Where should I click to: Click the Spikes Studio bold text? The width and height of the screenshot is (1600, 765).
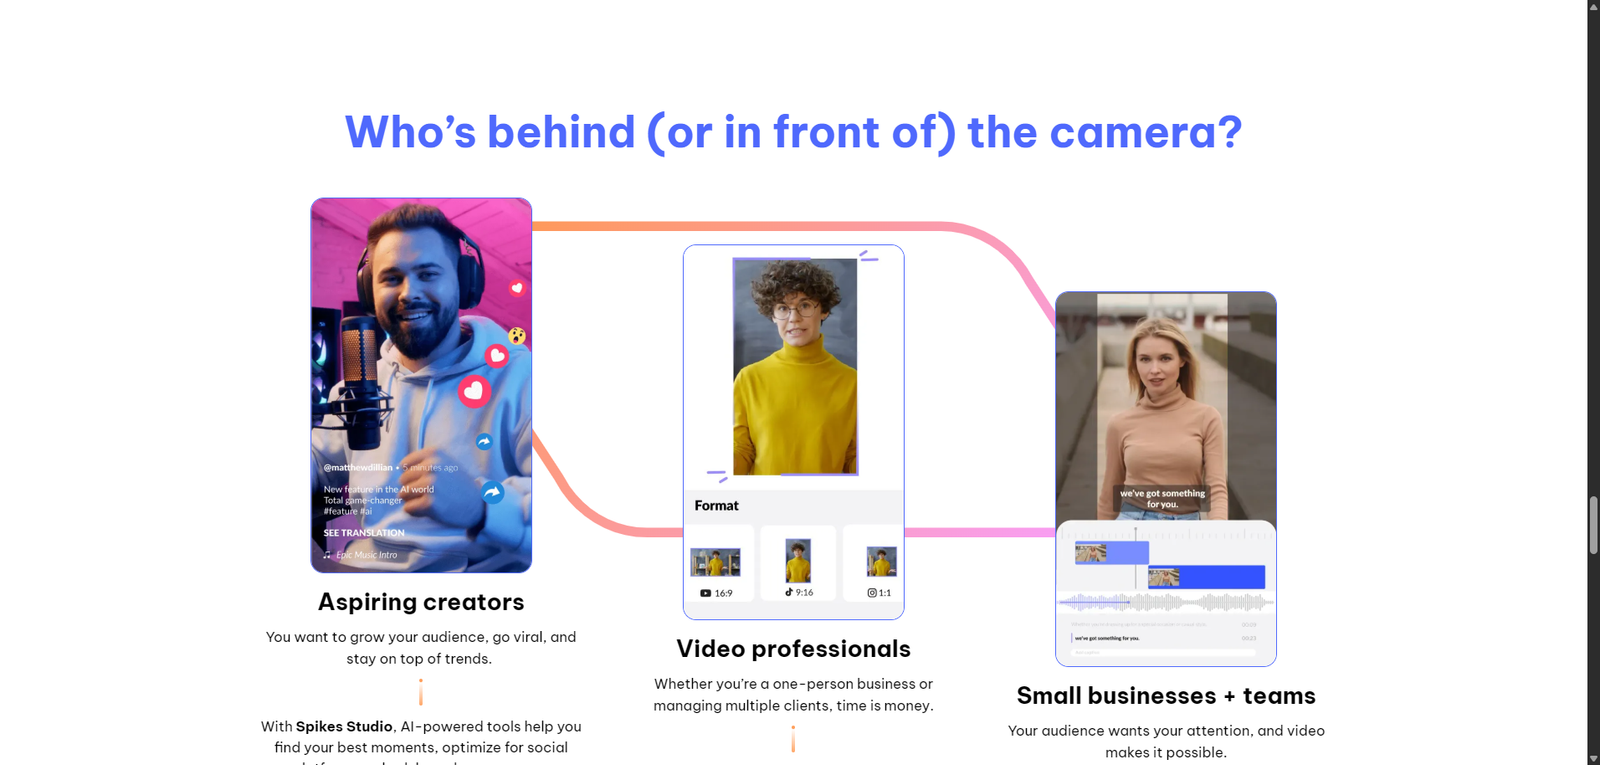(x=344, y=727)
